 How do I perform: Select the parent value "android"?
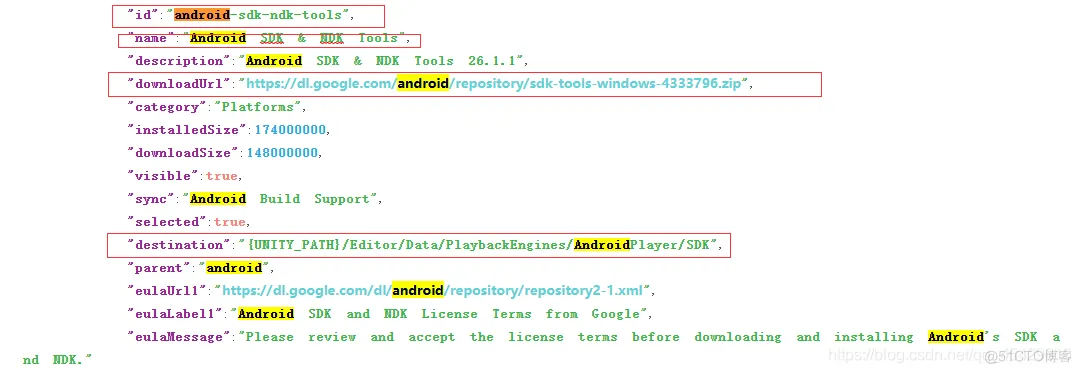234,268
